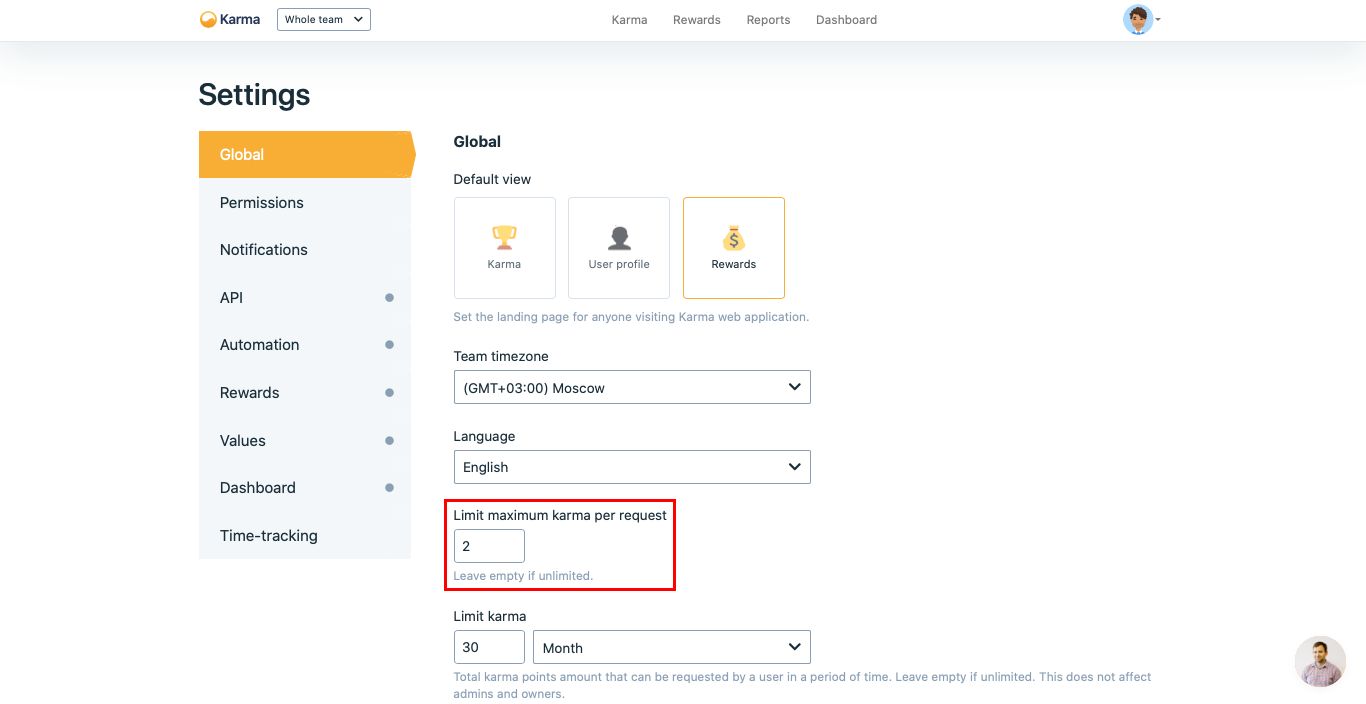Focus the maximum karma per request field
The image size is (1366, 704).
tap(489, 546)
